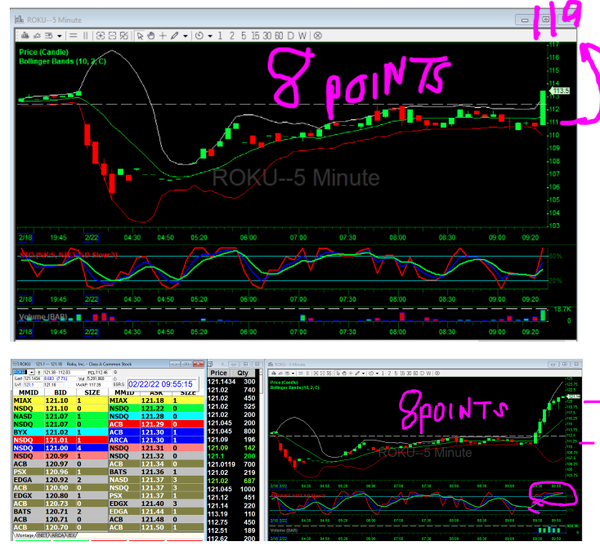
Task: Click the BID column header in Level 2
Action: (x=61, y=393)
